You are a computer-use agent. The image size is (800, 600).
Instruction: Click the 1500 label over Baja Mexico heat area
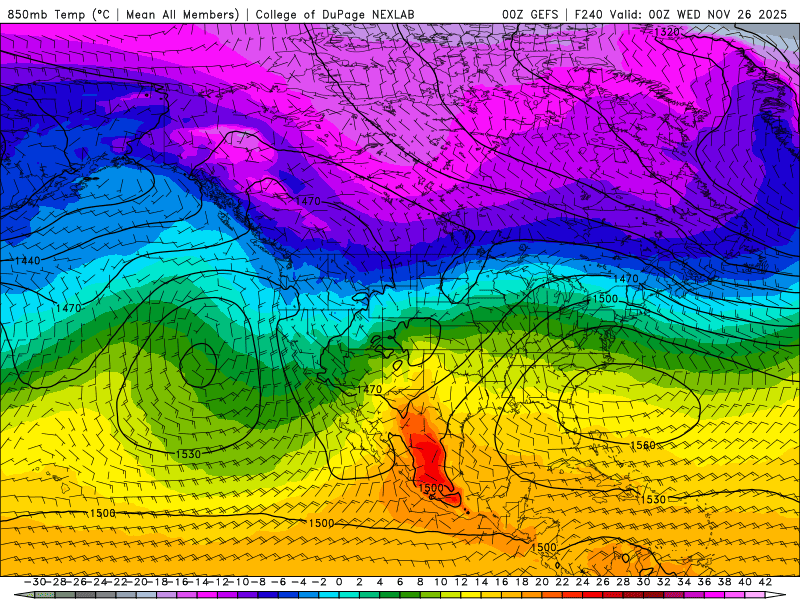431,488
